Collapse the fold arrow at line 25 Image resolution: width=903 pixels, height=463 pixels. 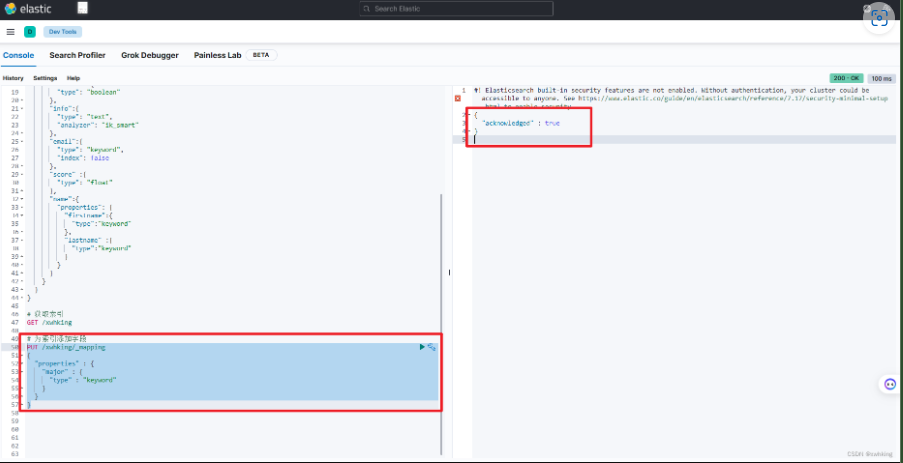coord(21,141)
